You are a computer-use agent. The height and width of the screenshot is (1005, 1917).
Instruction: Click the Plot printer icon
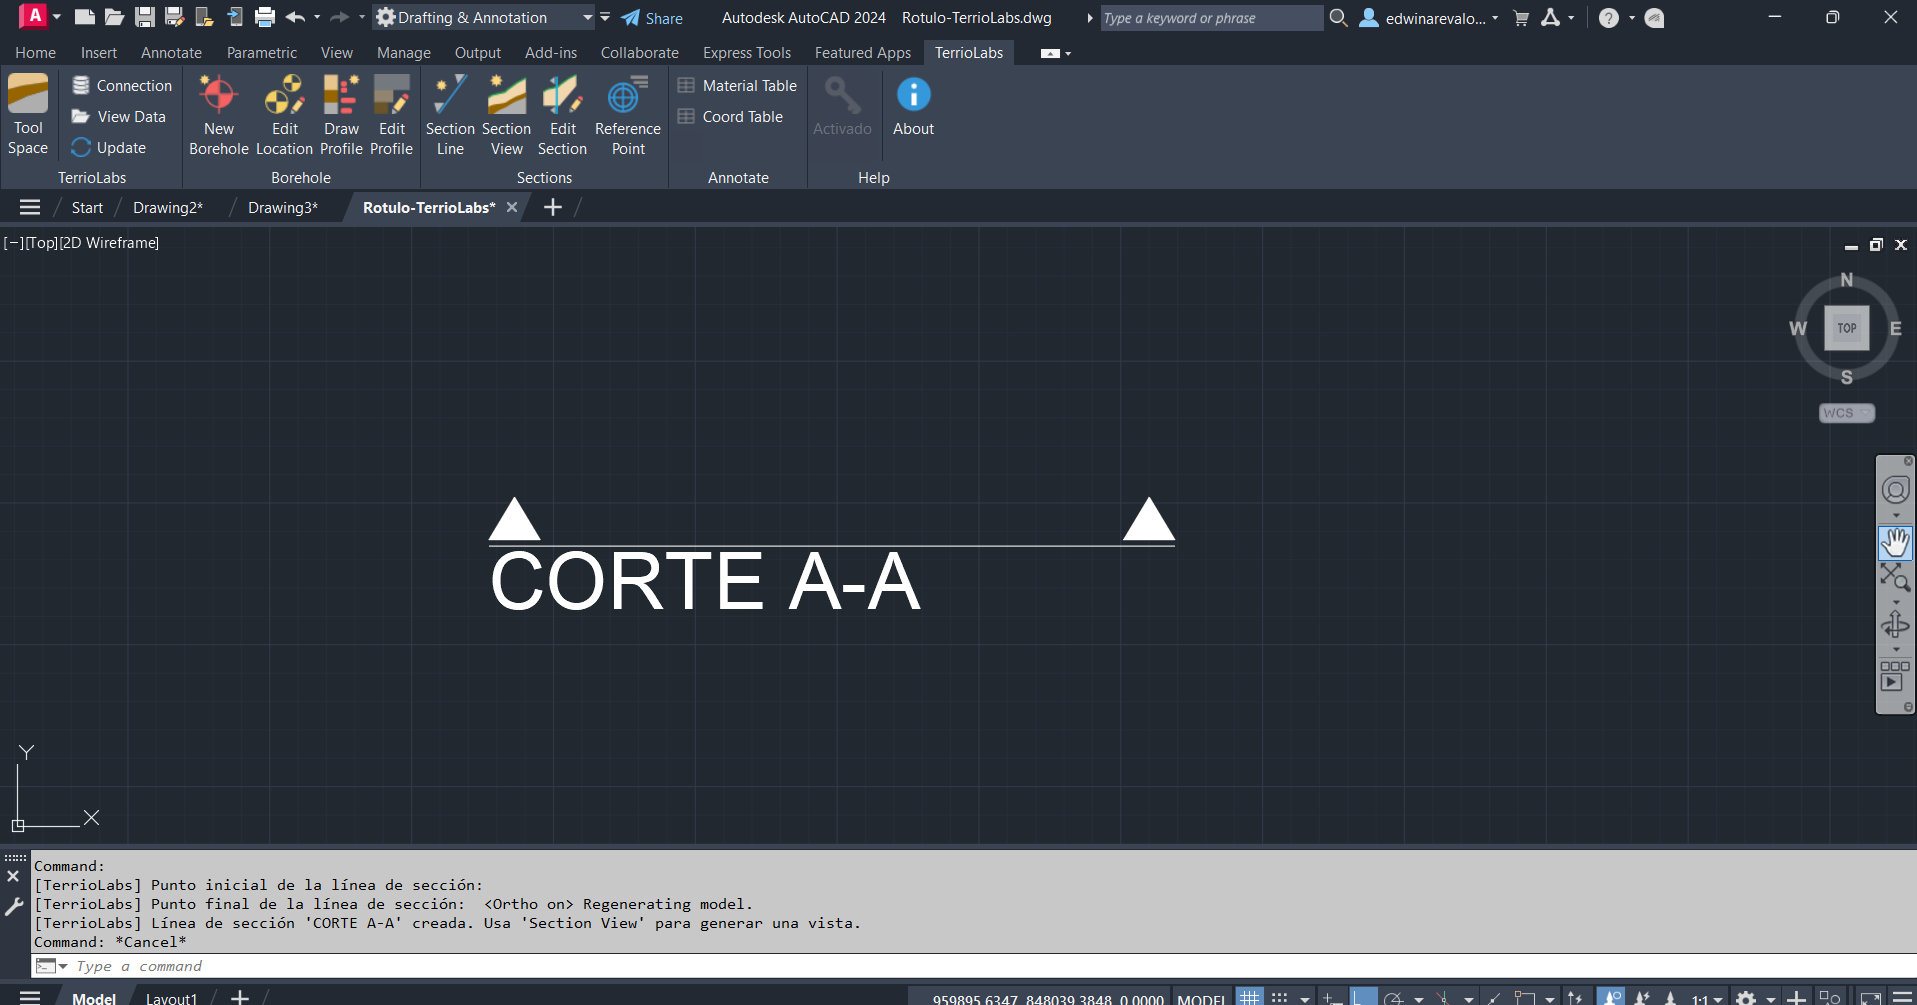[x=264, y=17]
